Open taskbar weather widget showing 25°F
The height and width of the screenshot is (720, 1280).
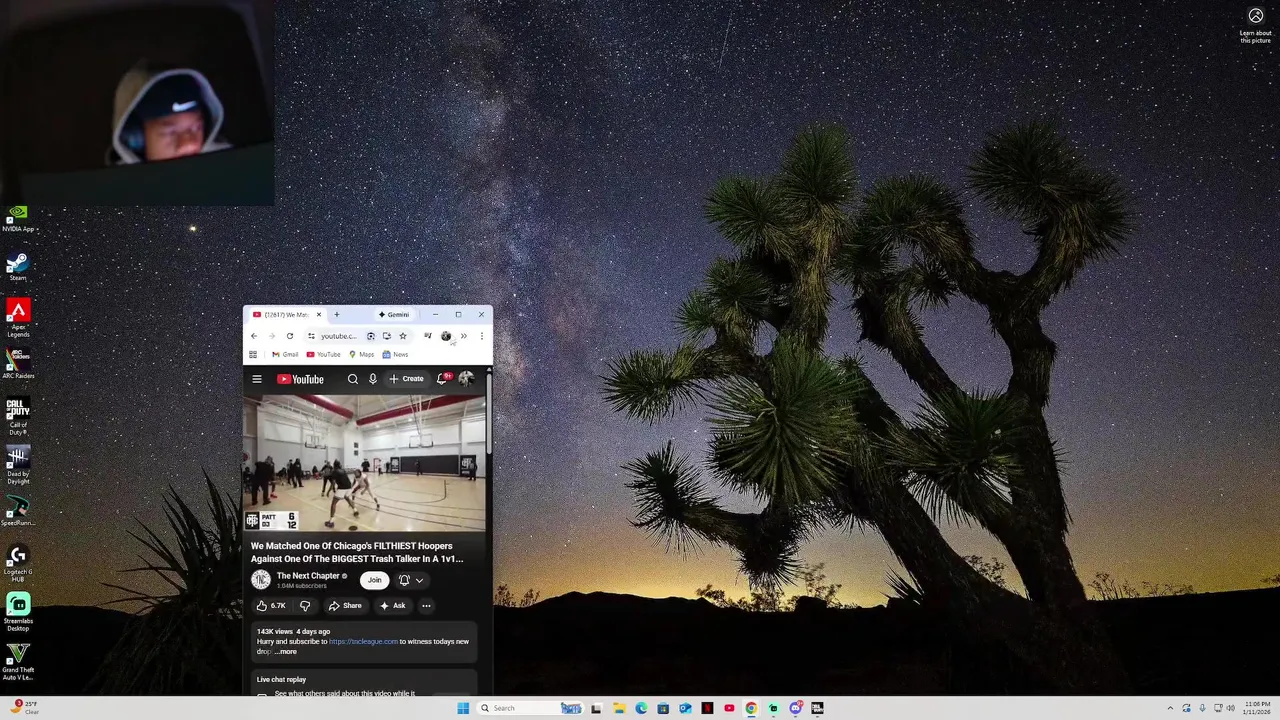pos(24,707)
